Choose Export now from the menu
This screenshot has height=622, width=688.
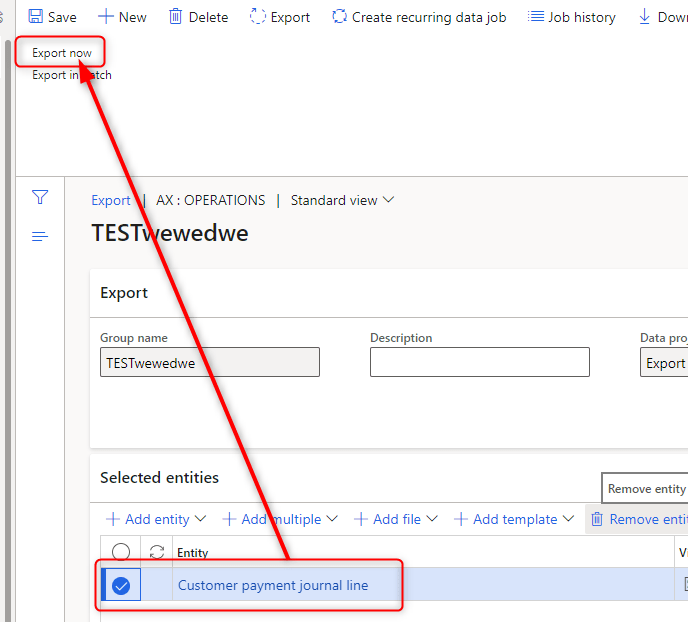tap(62, 53)
